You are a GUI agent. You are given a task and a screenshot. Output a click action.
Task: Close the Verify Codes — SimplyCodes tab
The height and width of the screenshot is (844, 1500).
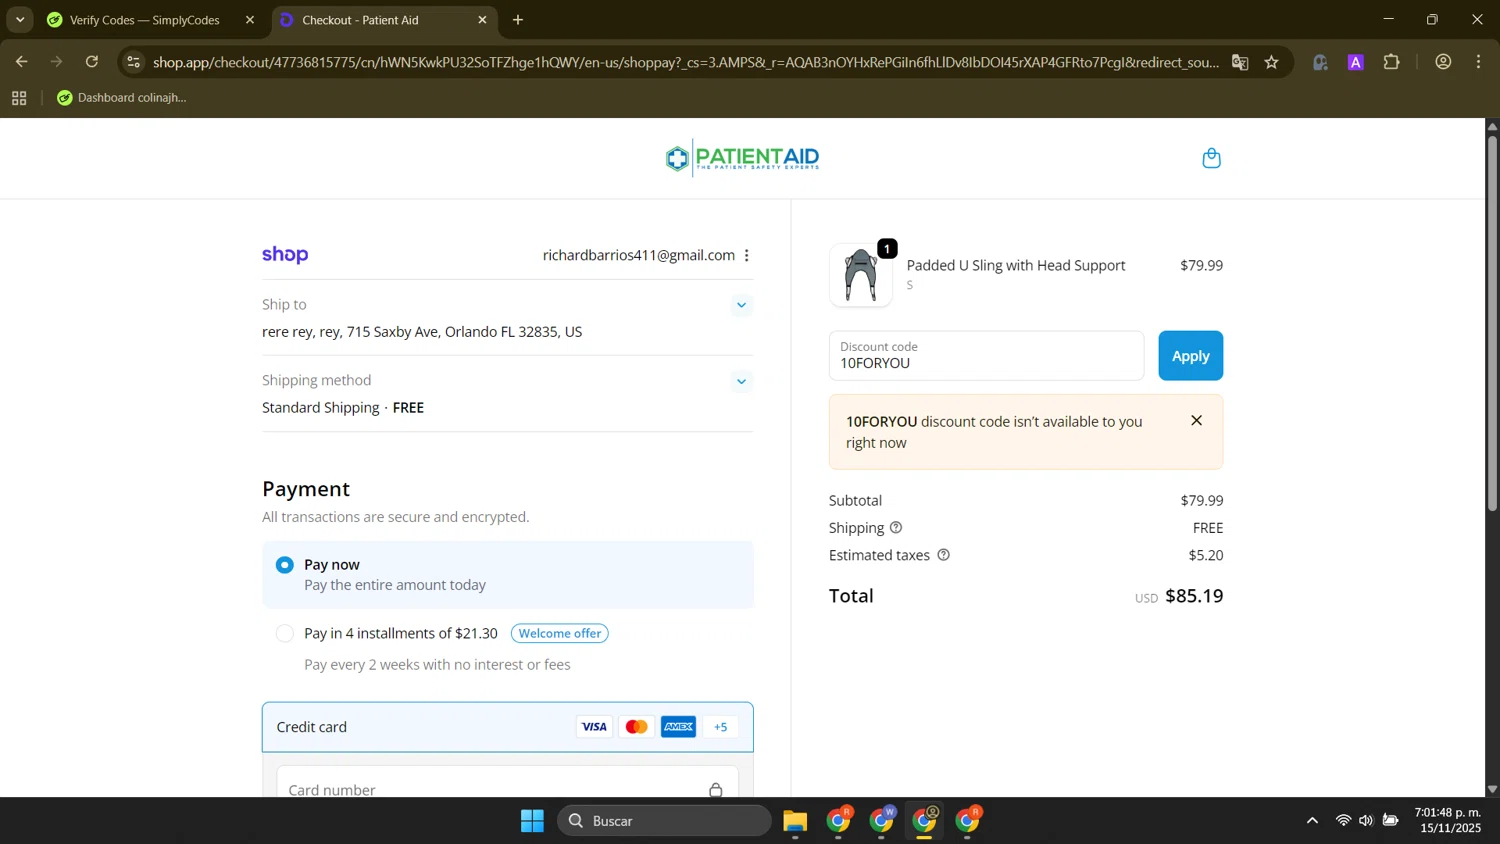click(250, 20)
